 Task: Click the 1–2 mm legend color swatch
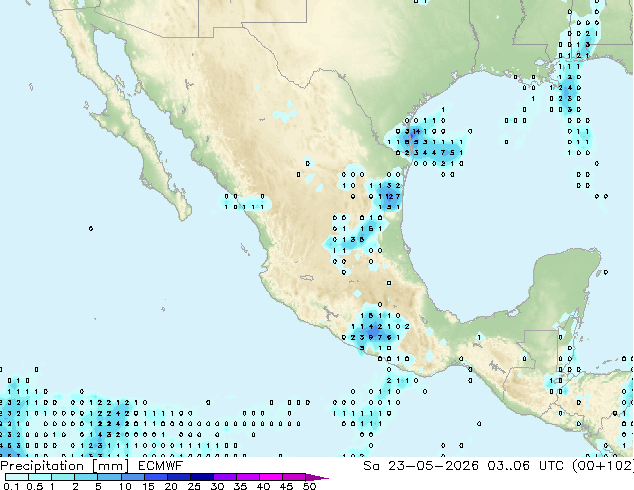63,477
